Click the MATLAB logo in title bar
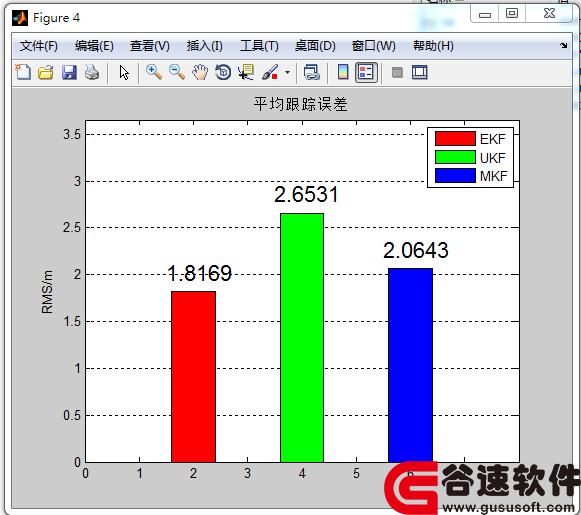 point(20,18)
